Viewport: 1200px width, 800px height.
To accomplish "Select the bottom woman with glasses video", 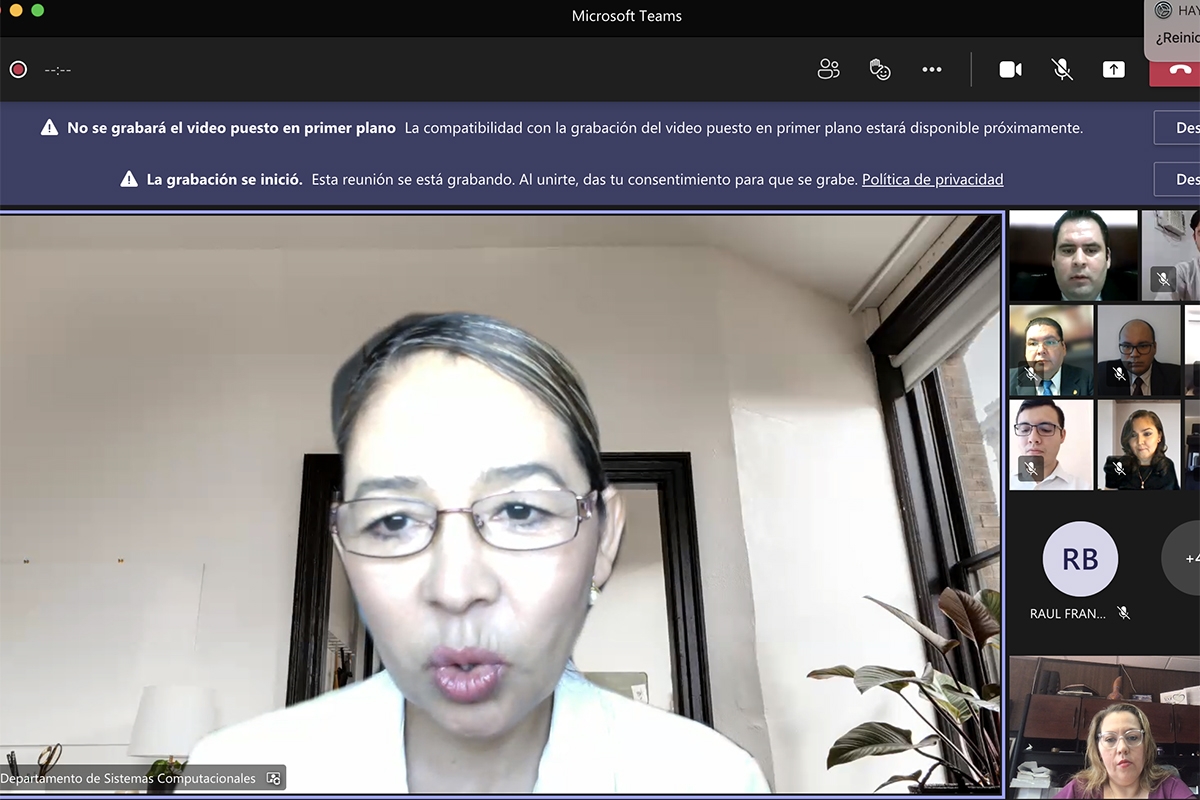I will click(x=1104, y=728).
